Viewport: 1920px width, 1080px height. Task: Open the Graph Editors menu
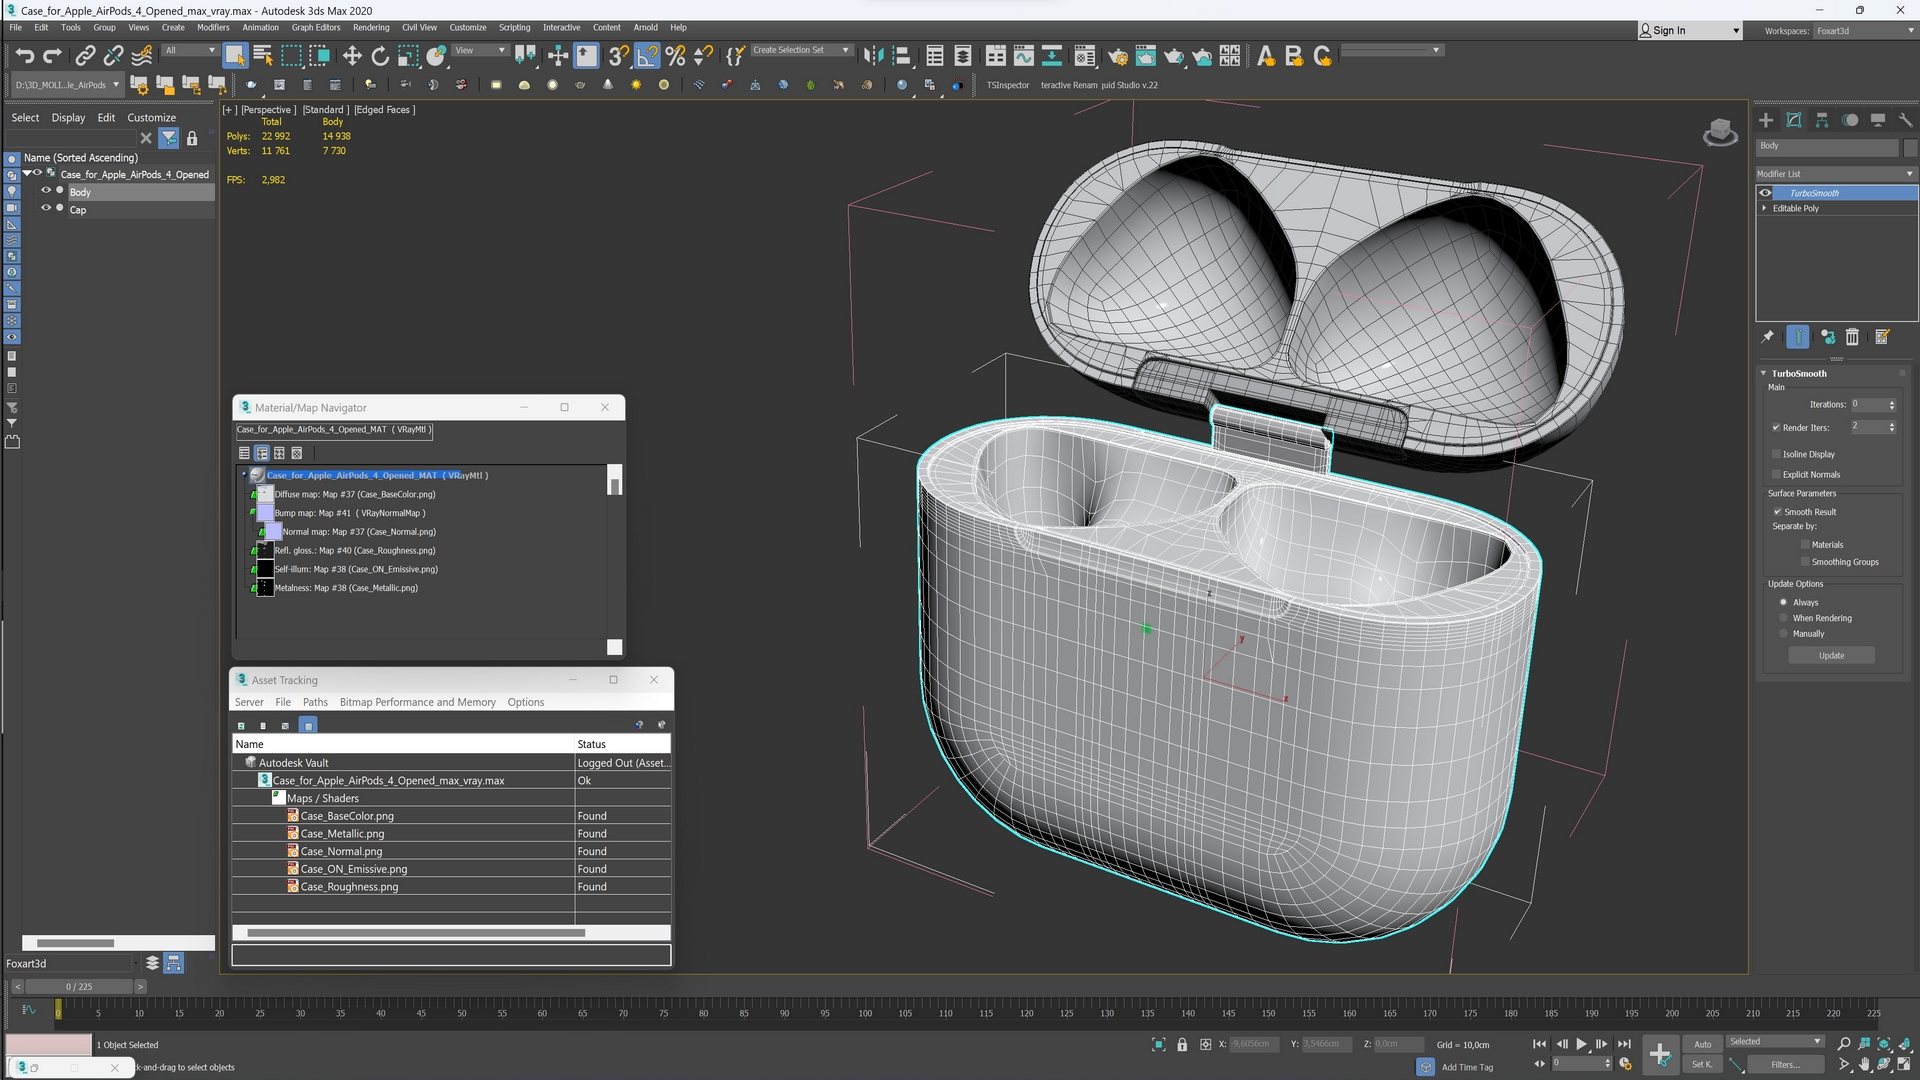(316, 28)
